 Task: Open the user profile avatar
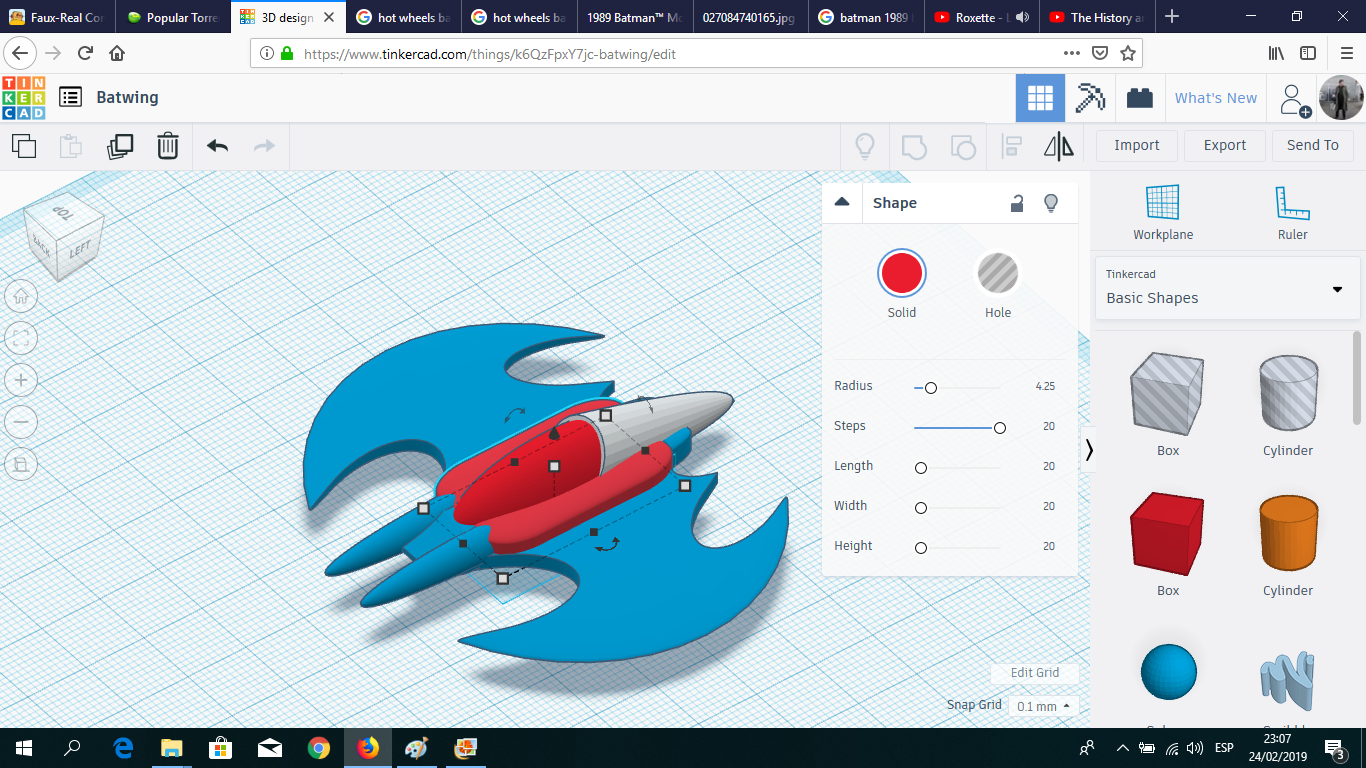pos(1341,98)
